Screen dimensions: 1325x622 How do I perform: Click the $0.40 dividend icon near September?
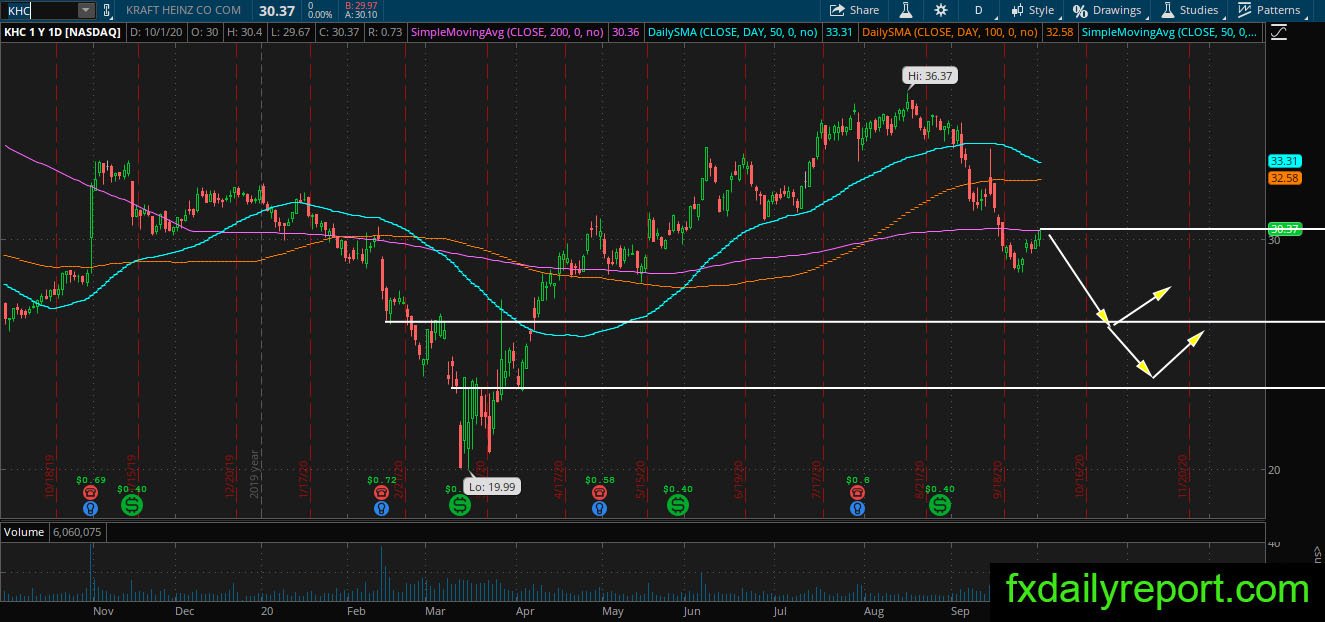pyautogui.click(x=940, y=505)
